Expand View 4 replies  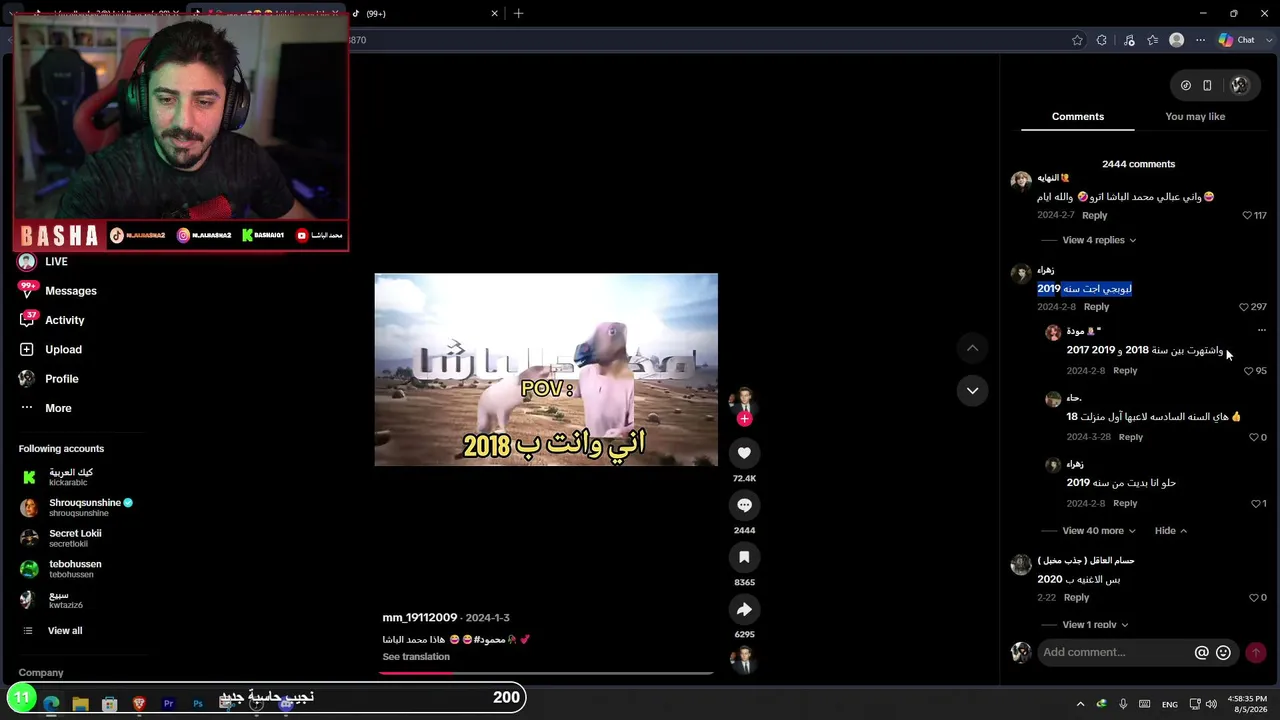pos(1099,240)
